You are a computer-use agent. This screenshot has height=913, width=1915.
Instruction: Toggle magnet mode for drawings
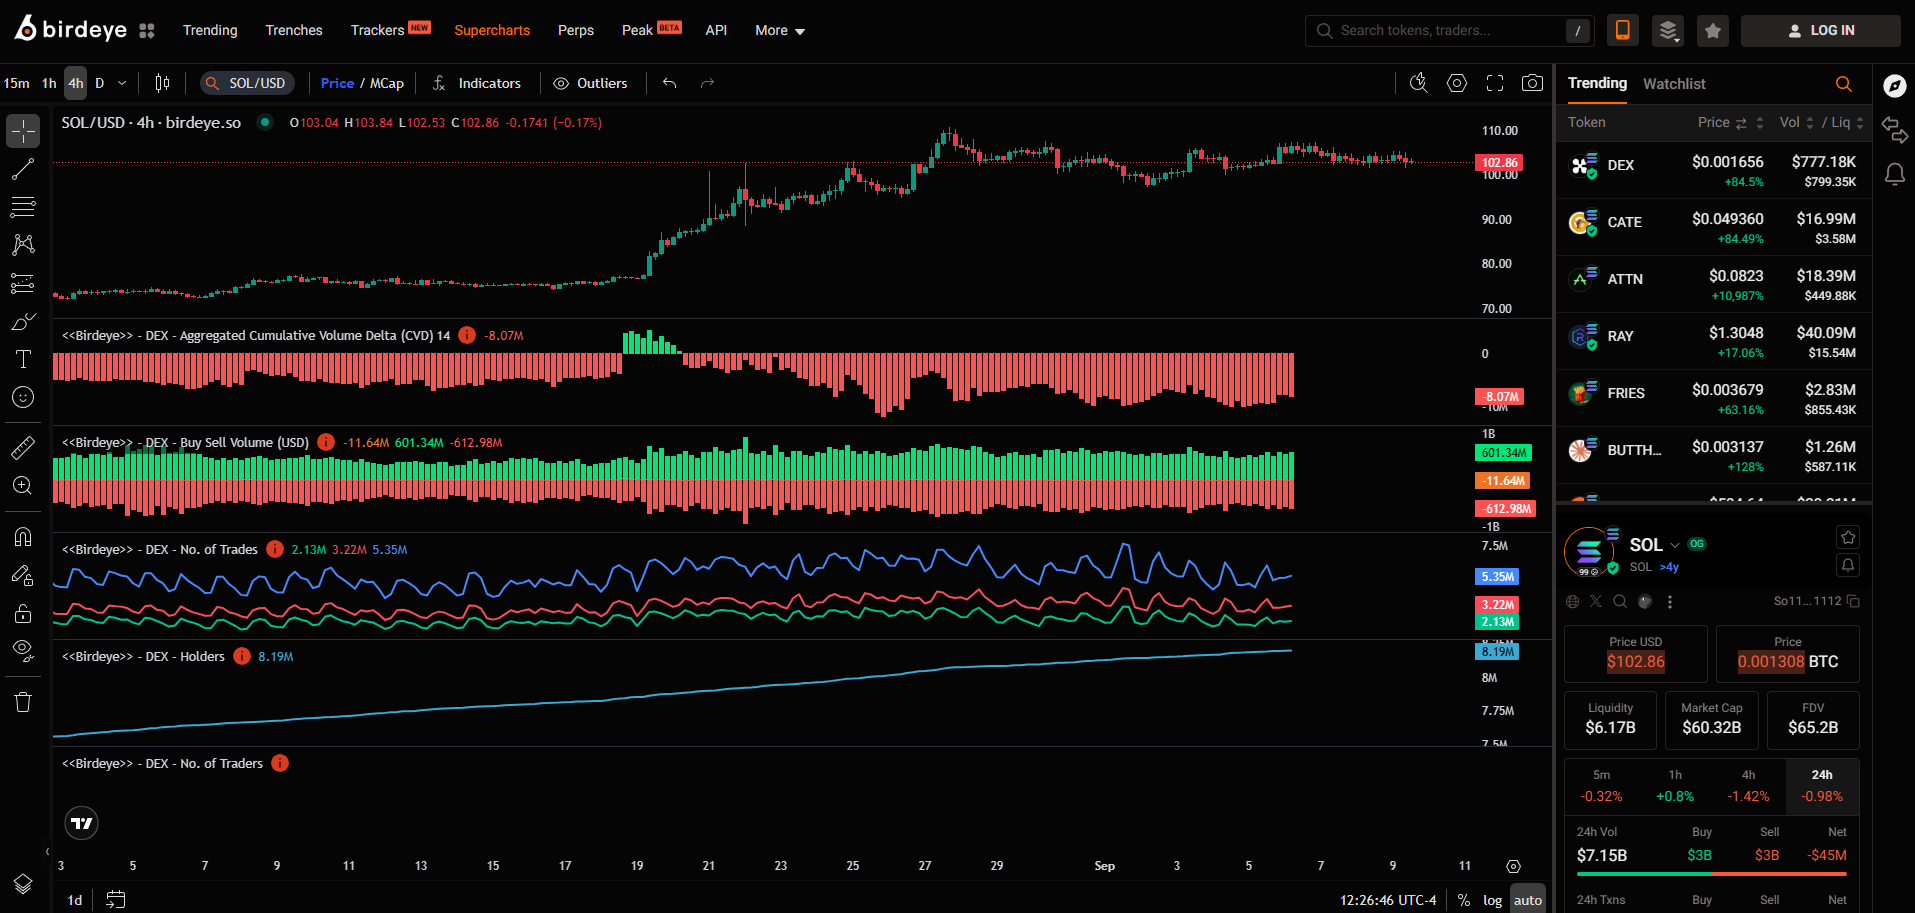click(x=23, y=537)
